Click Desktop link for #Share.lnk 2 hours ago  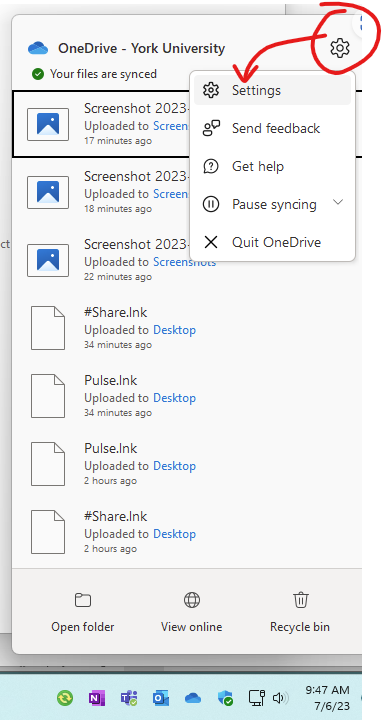coord(175,534)
